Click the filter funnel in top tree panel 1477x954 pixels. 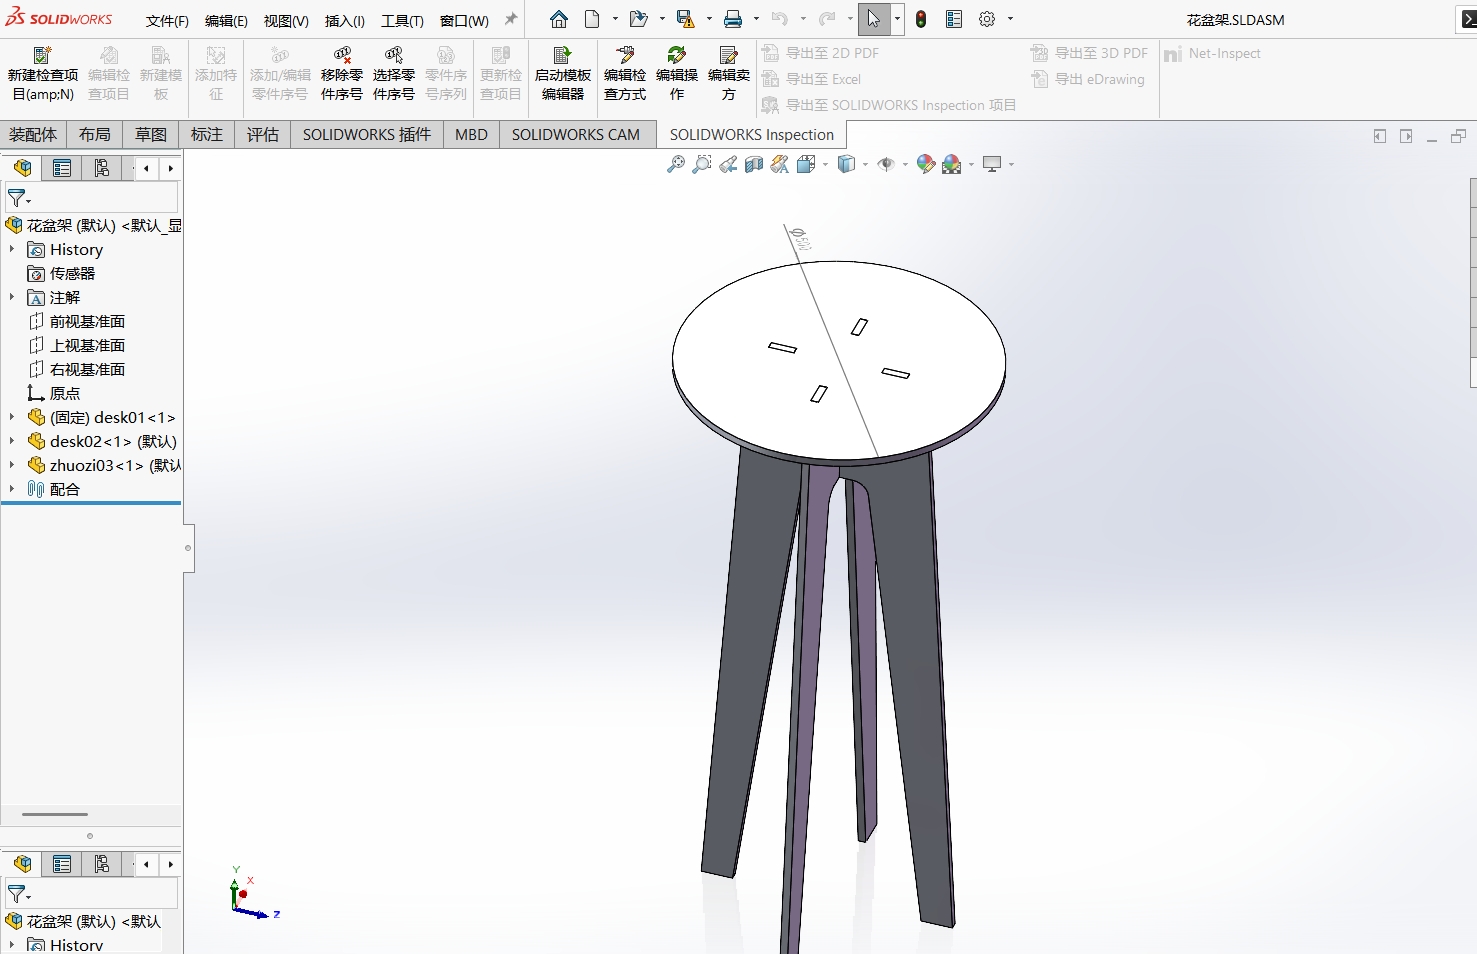coord(17,198)
